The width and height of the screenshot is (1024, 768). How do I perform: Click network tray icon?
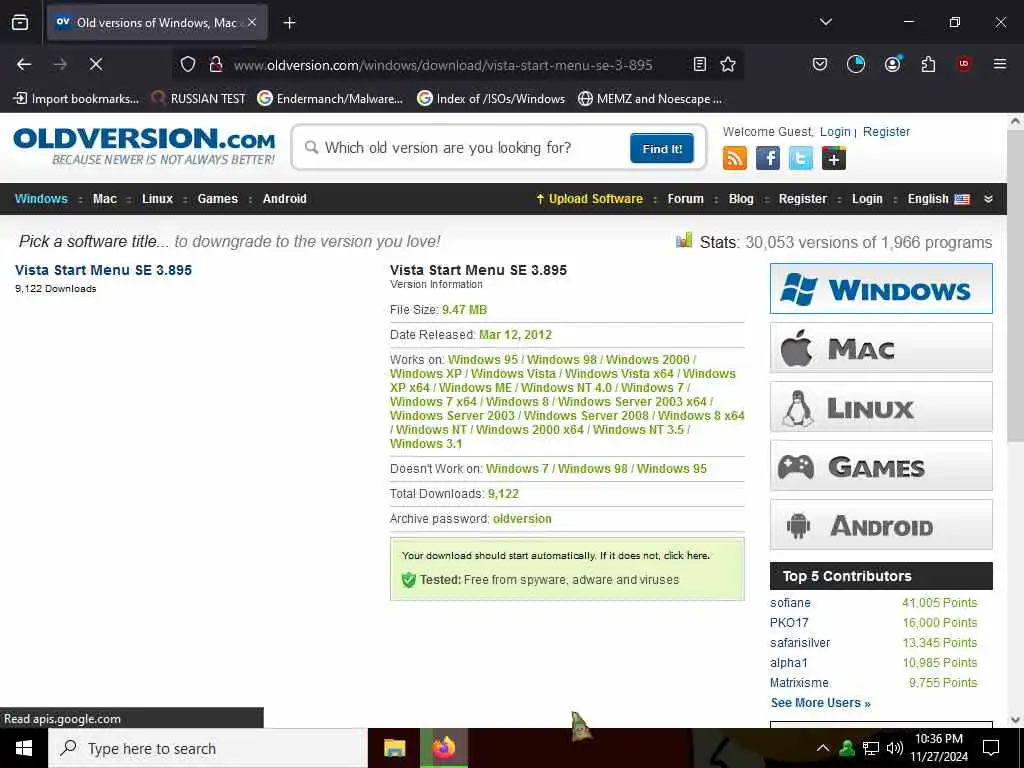tap(871, 748)
